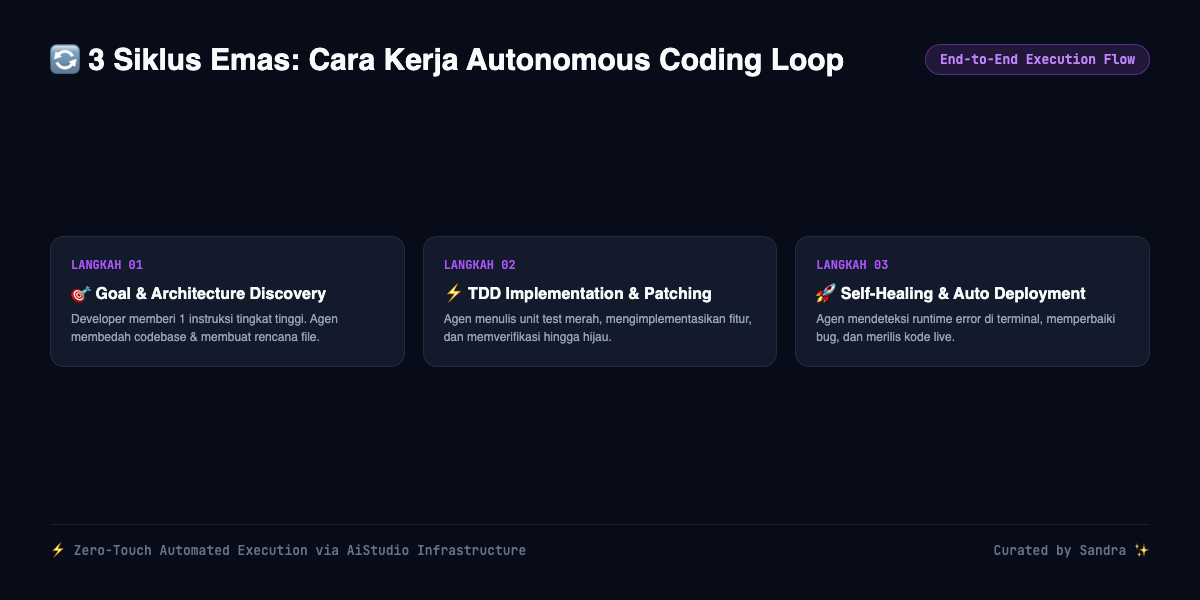1200x600 pixels.
Task: Click the lightning bolt icon in Langkah 02
Action: [453, 294]
